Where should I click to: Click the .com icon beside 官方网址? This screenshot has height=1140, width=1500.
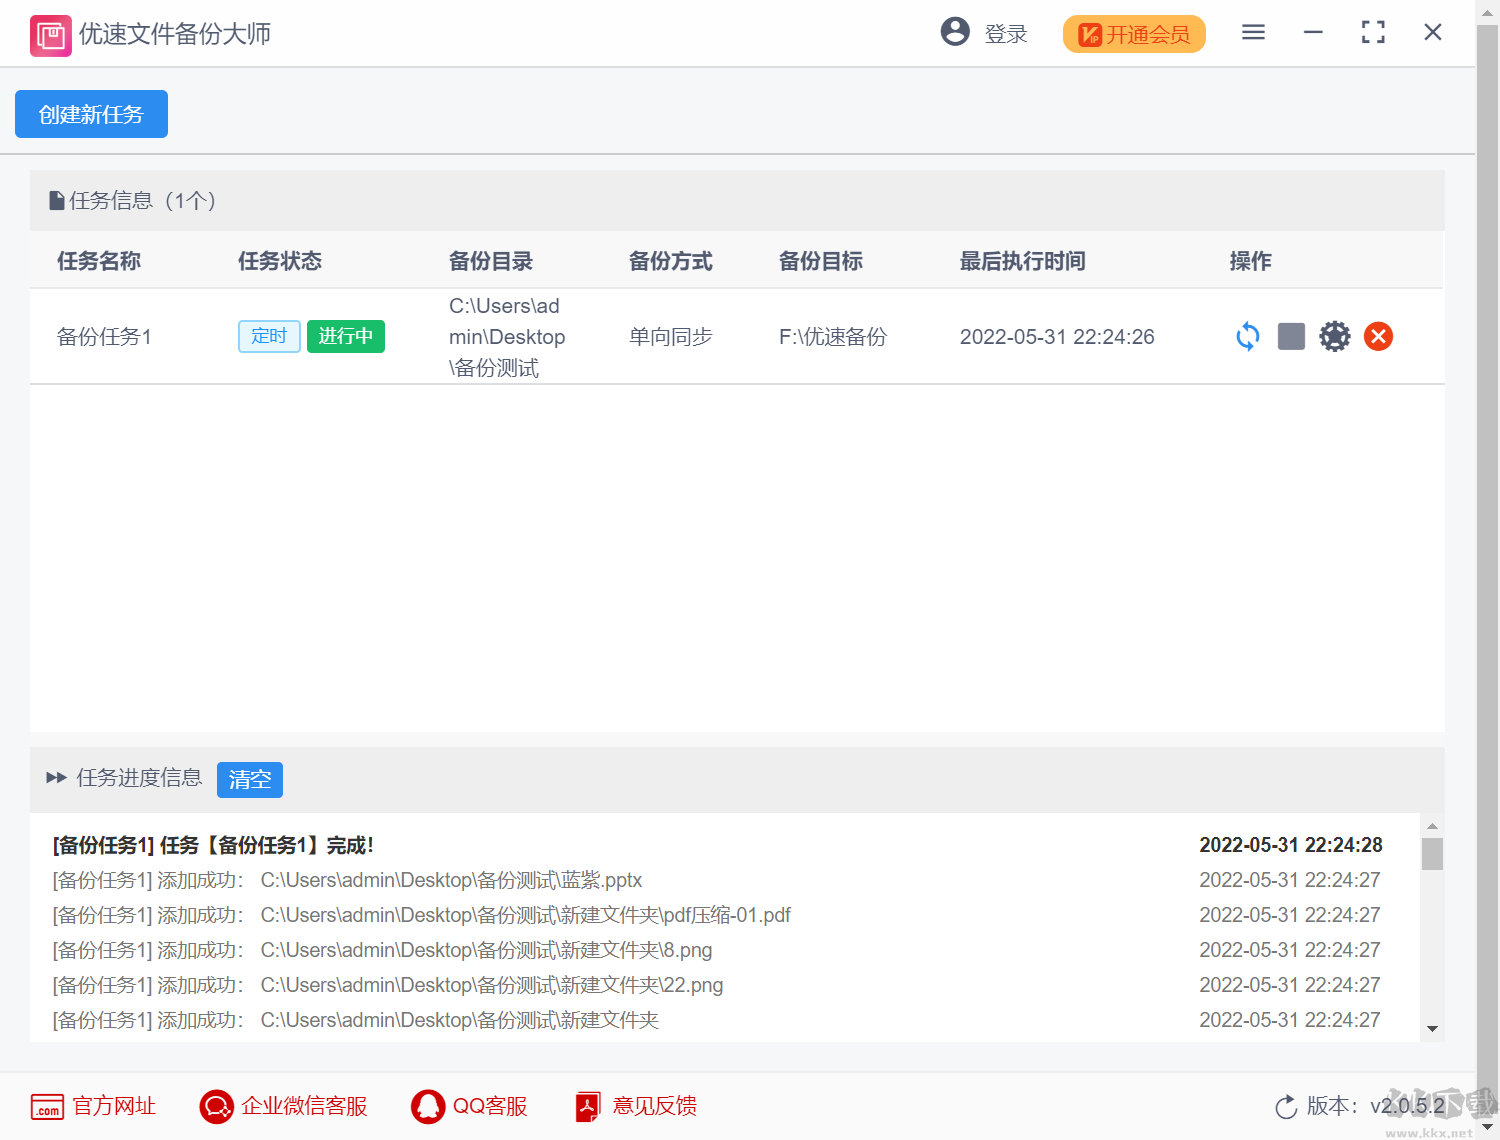tap(48, 1107)
